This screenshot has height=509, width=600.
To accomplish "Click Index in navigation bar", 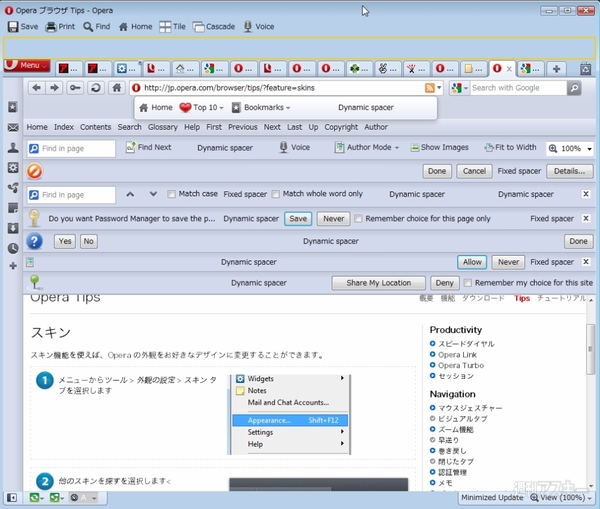I will click(x=64, y=127).
